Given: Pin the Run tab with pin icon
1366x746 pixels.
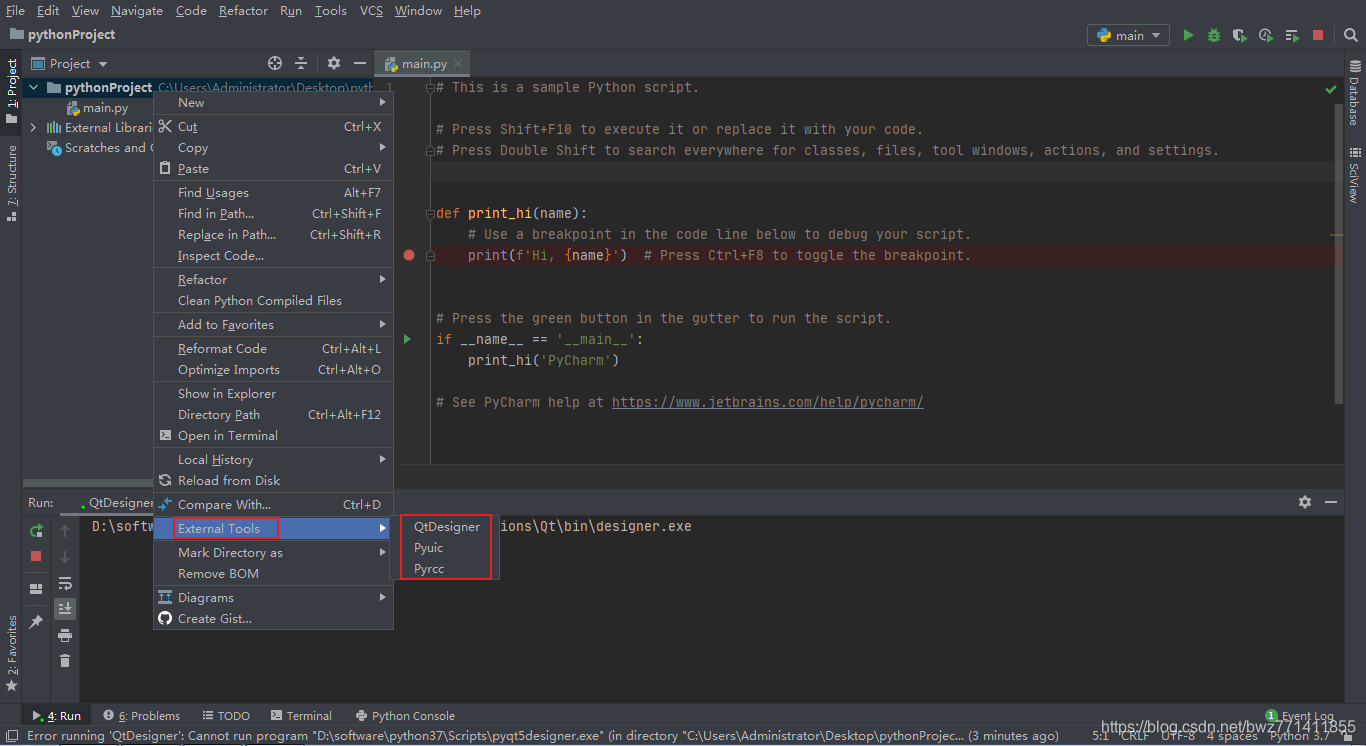Looking at the screenshot, I should [x=36, y=621].
